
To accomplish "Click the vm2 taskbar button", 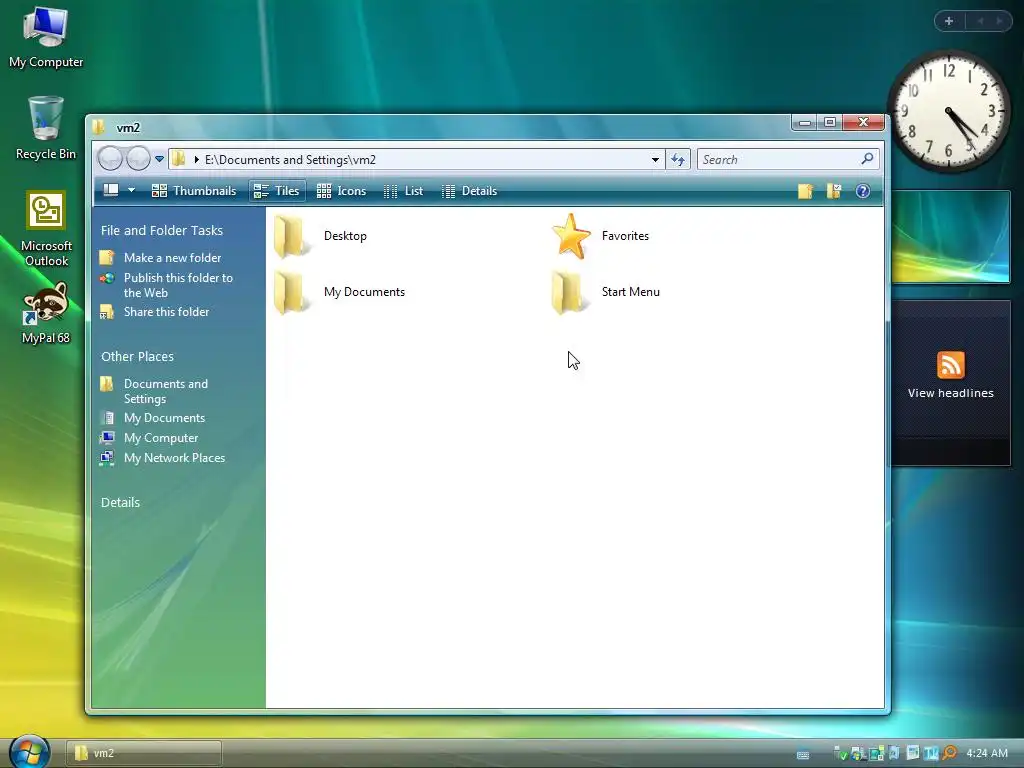I will click(144, 753).
